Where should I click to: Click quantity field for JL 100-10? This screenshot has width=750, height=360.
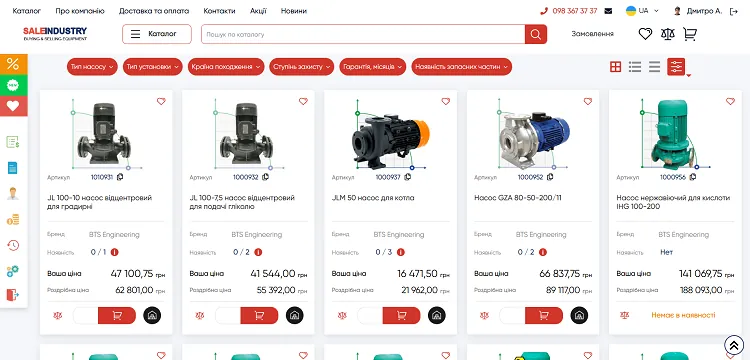tap(86, 316)
